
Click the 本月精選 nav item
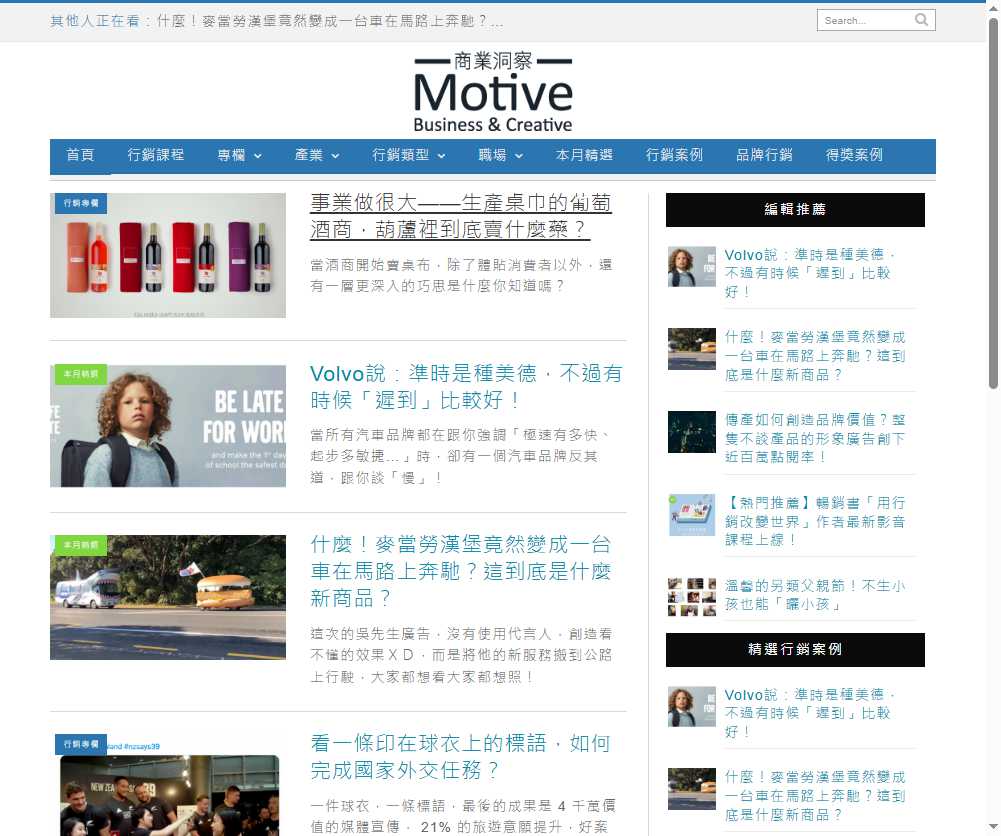point(584,156)
